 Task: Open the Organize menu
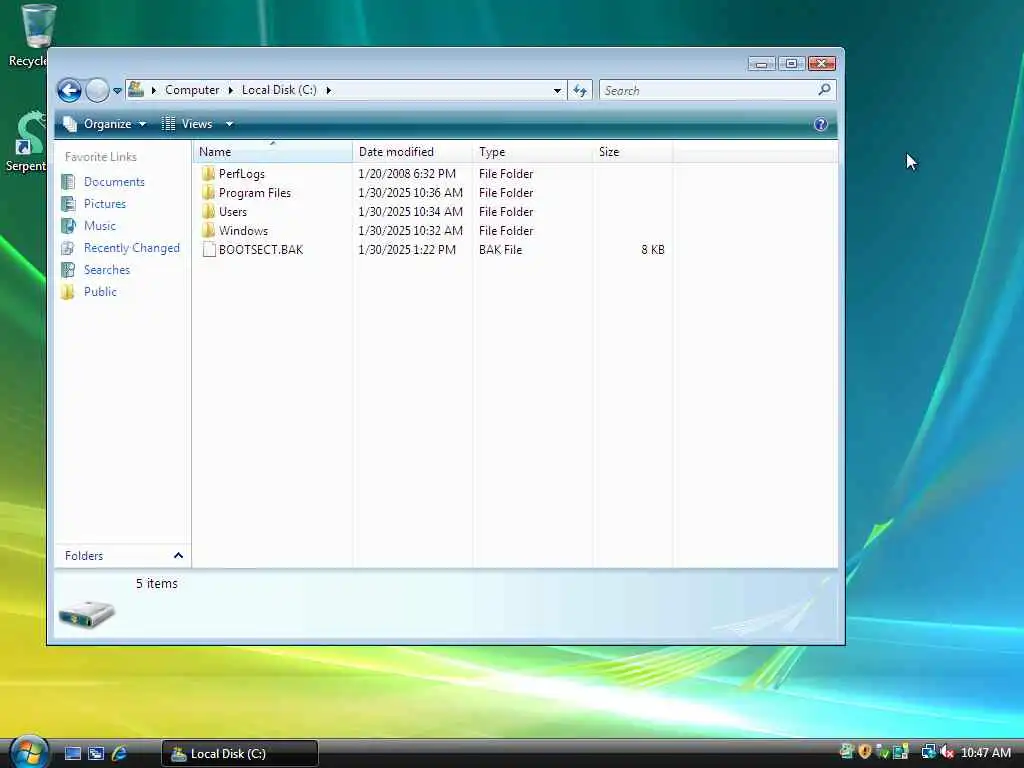pos(104,124)
